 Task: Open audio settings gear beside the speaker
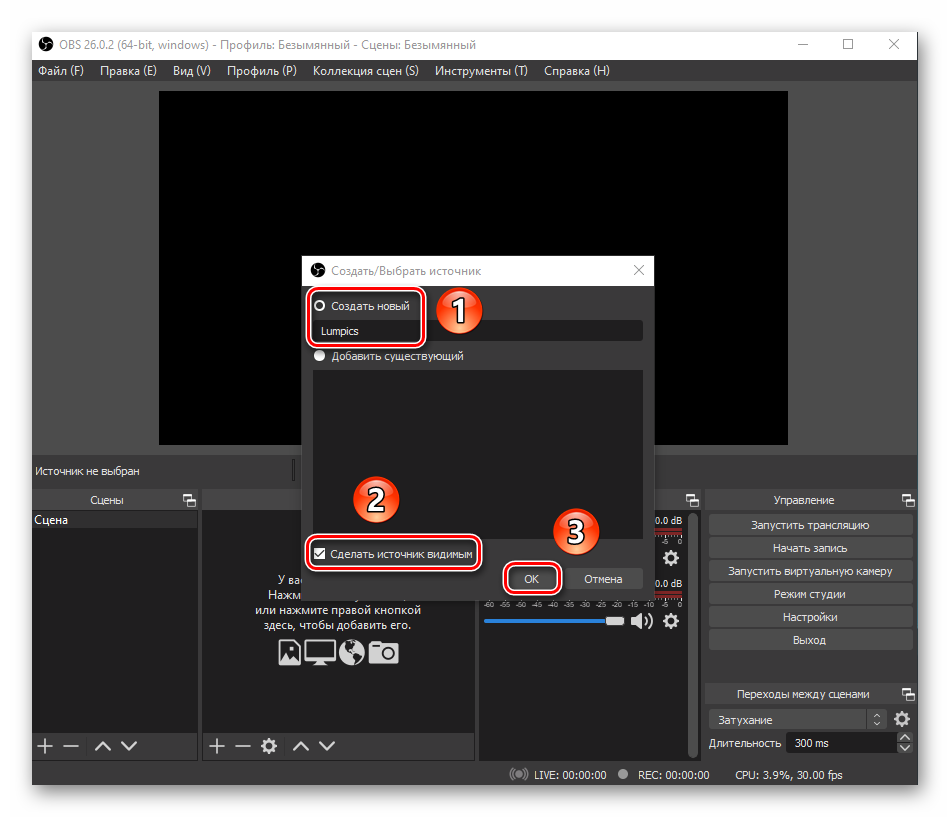tap(671, 621)
